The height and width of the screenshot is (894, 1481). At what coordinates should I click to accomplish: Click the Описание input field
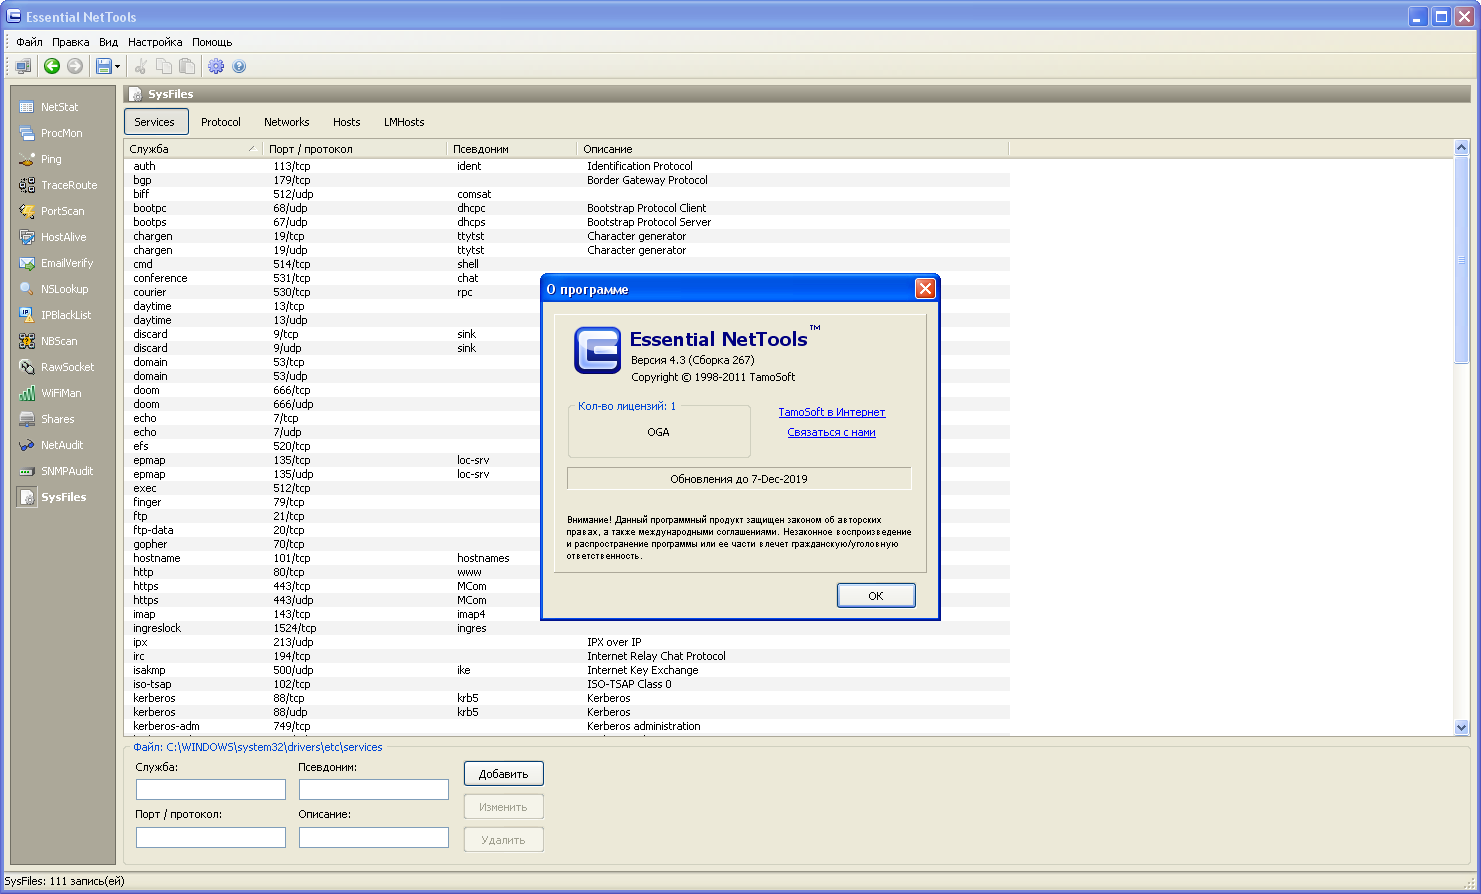click(374, 837)
